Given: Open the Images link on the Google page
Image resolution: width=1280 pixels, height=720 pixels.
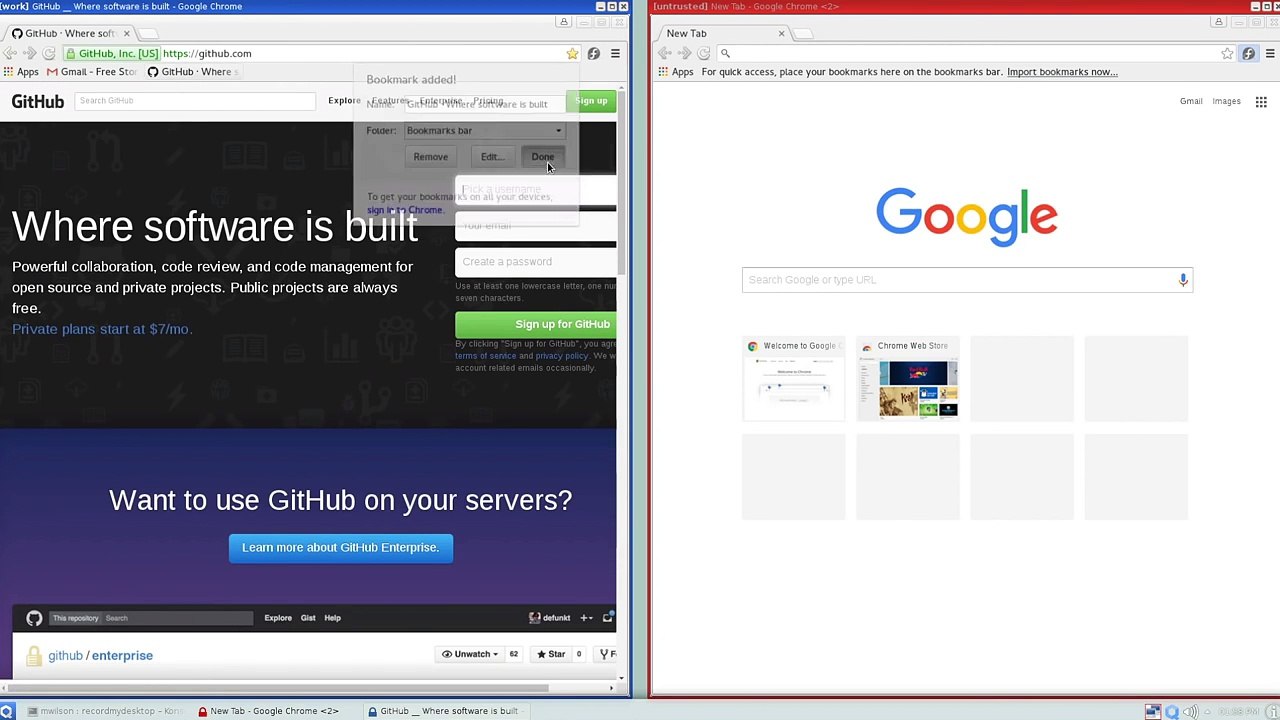Looking at the screenshot, I should (x=1226, y=101).
